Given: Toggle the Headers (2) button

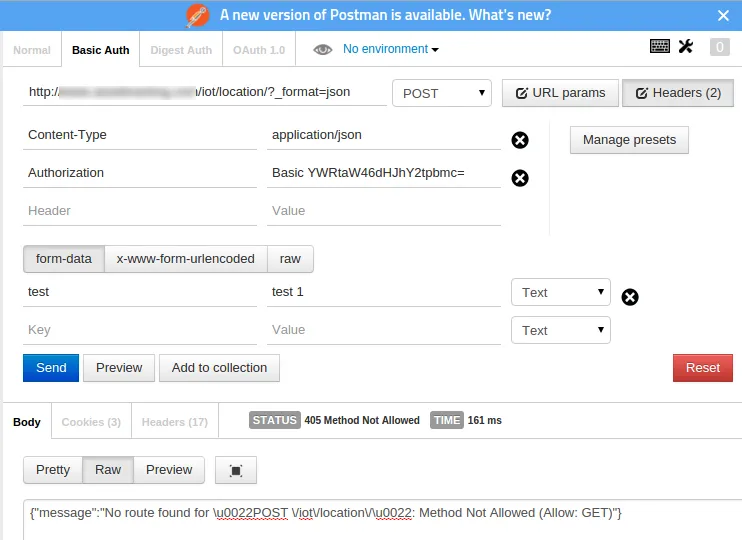Looking at the screenshot, I should coord(678,93).
